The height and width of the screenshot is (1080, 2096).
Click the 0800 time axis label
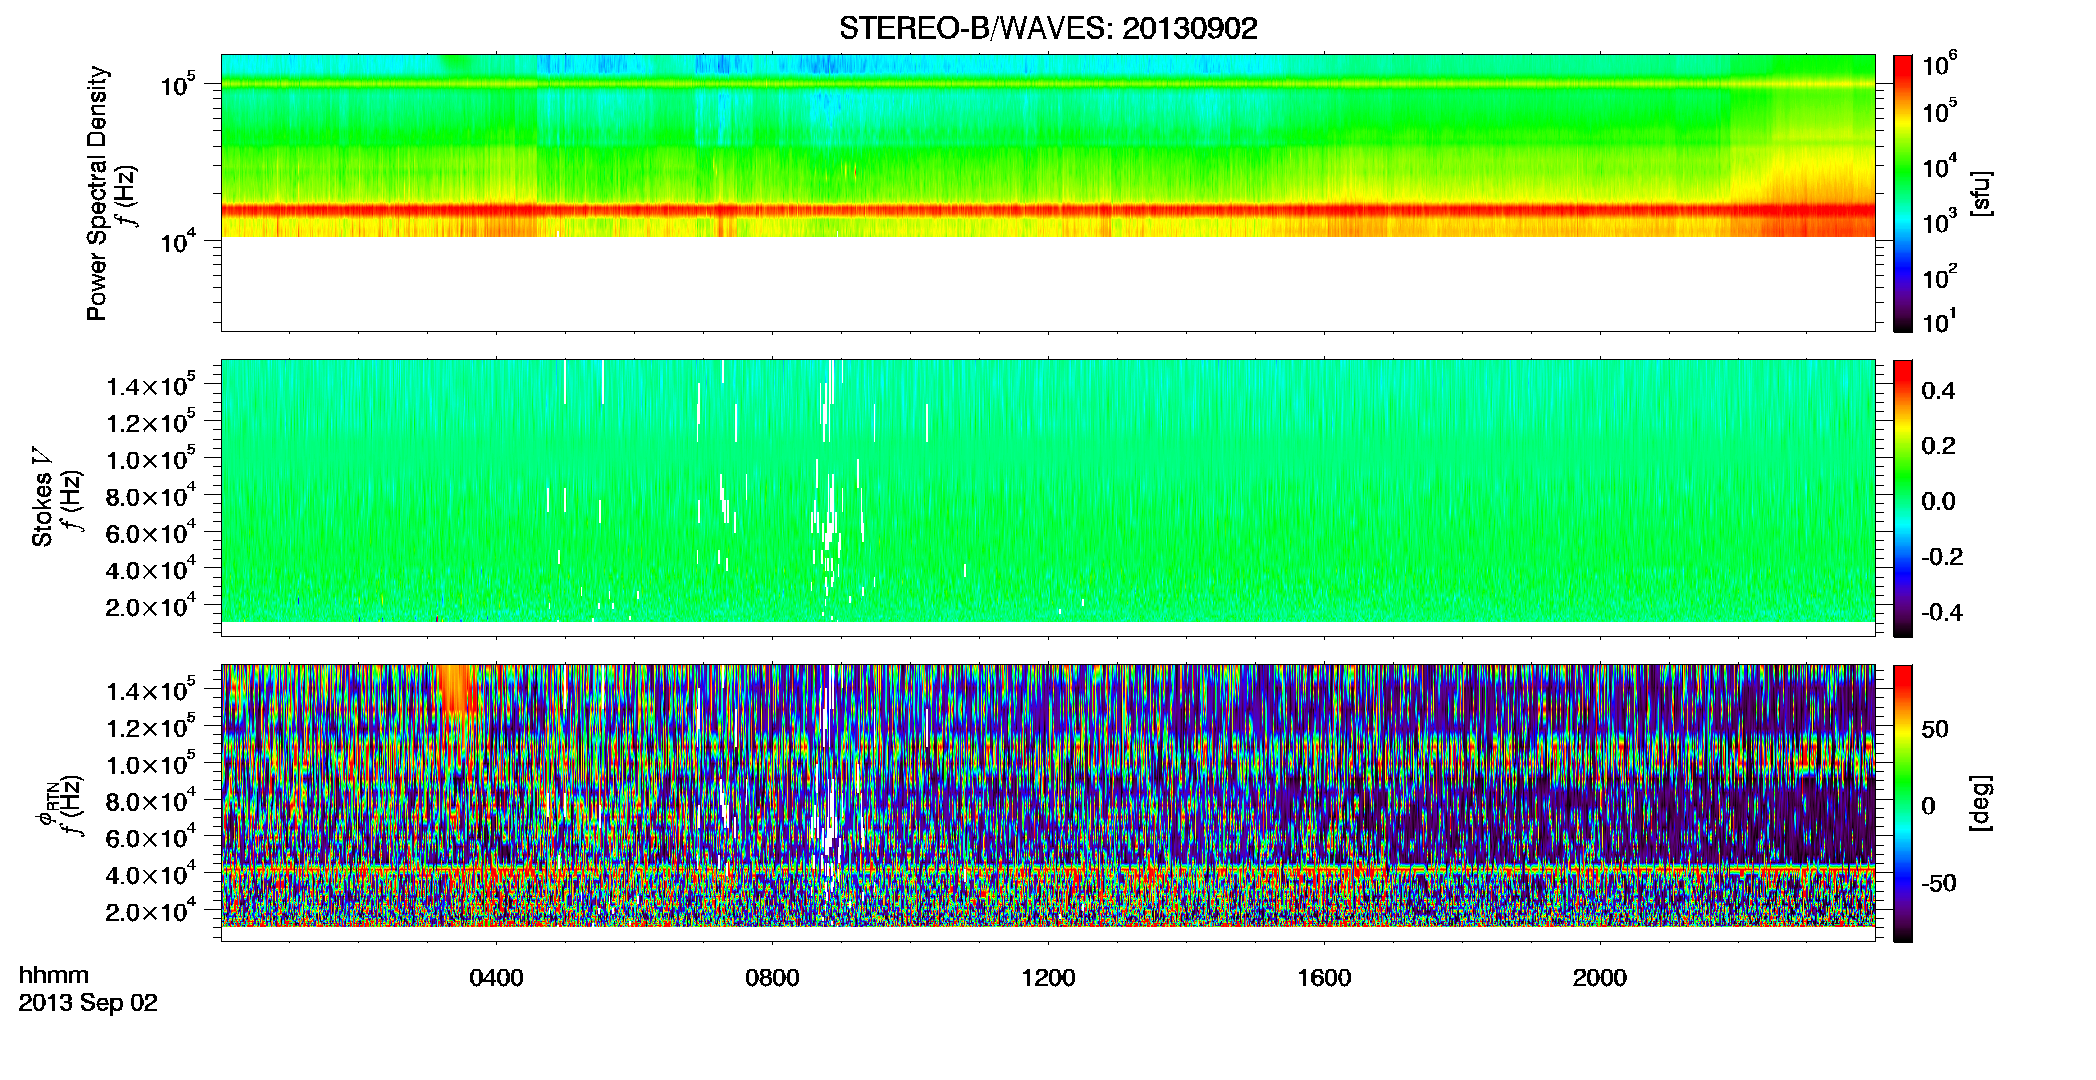point(772,978)
